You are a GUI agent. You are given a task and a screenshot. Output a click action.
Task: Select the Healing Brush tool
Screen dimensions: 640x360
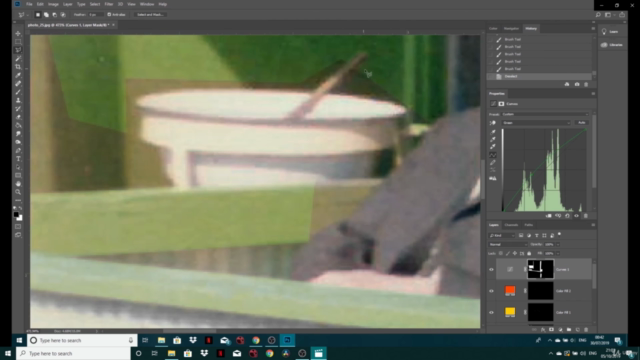coord(18,83)
